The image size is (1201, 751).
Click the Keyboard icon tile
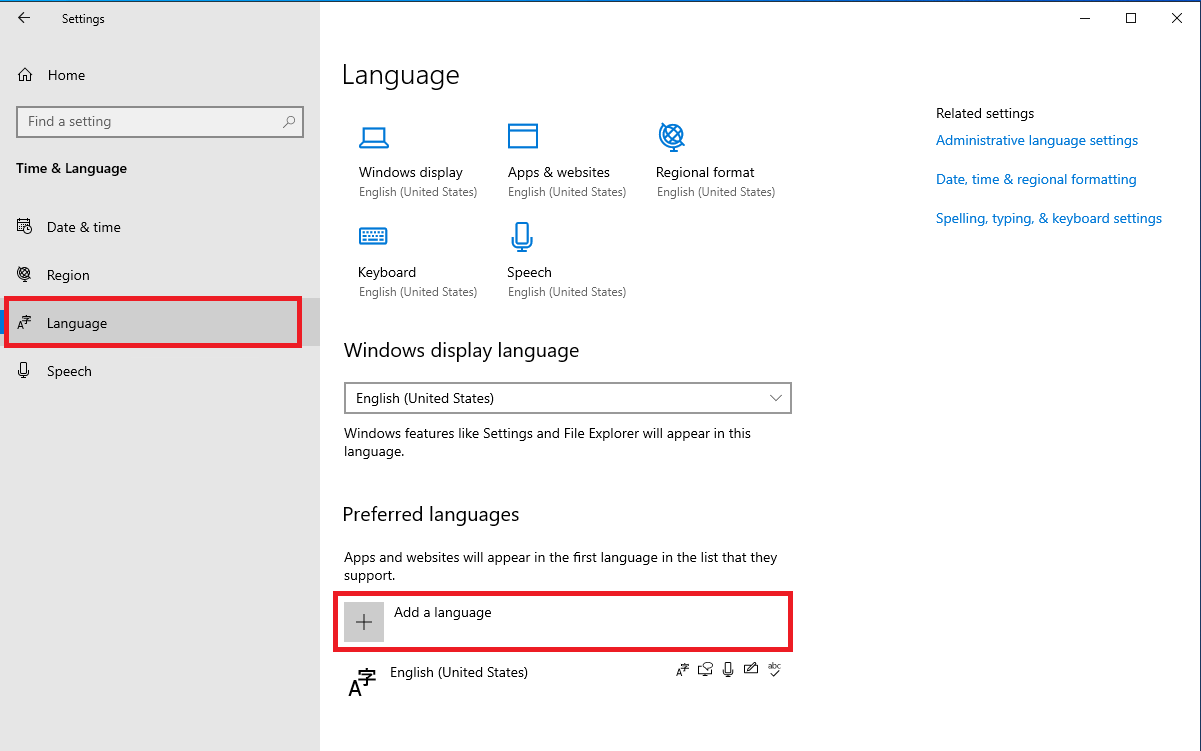(373, 236)
